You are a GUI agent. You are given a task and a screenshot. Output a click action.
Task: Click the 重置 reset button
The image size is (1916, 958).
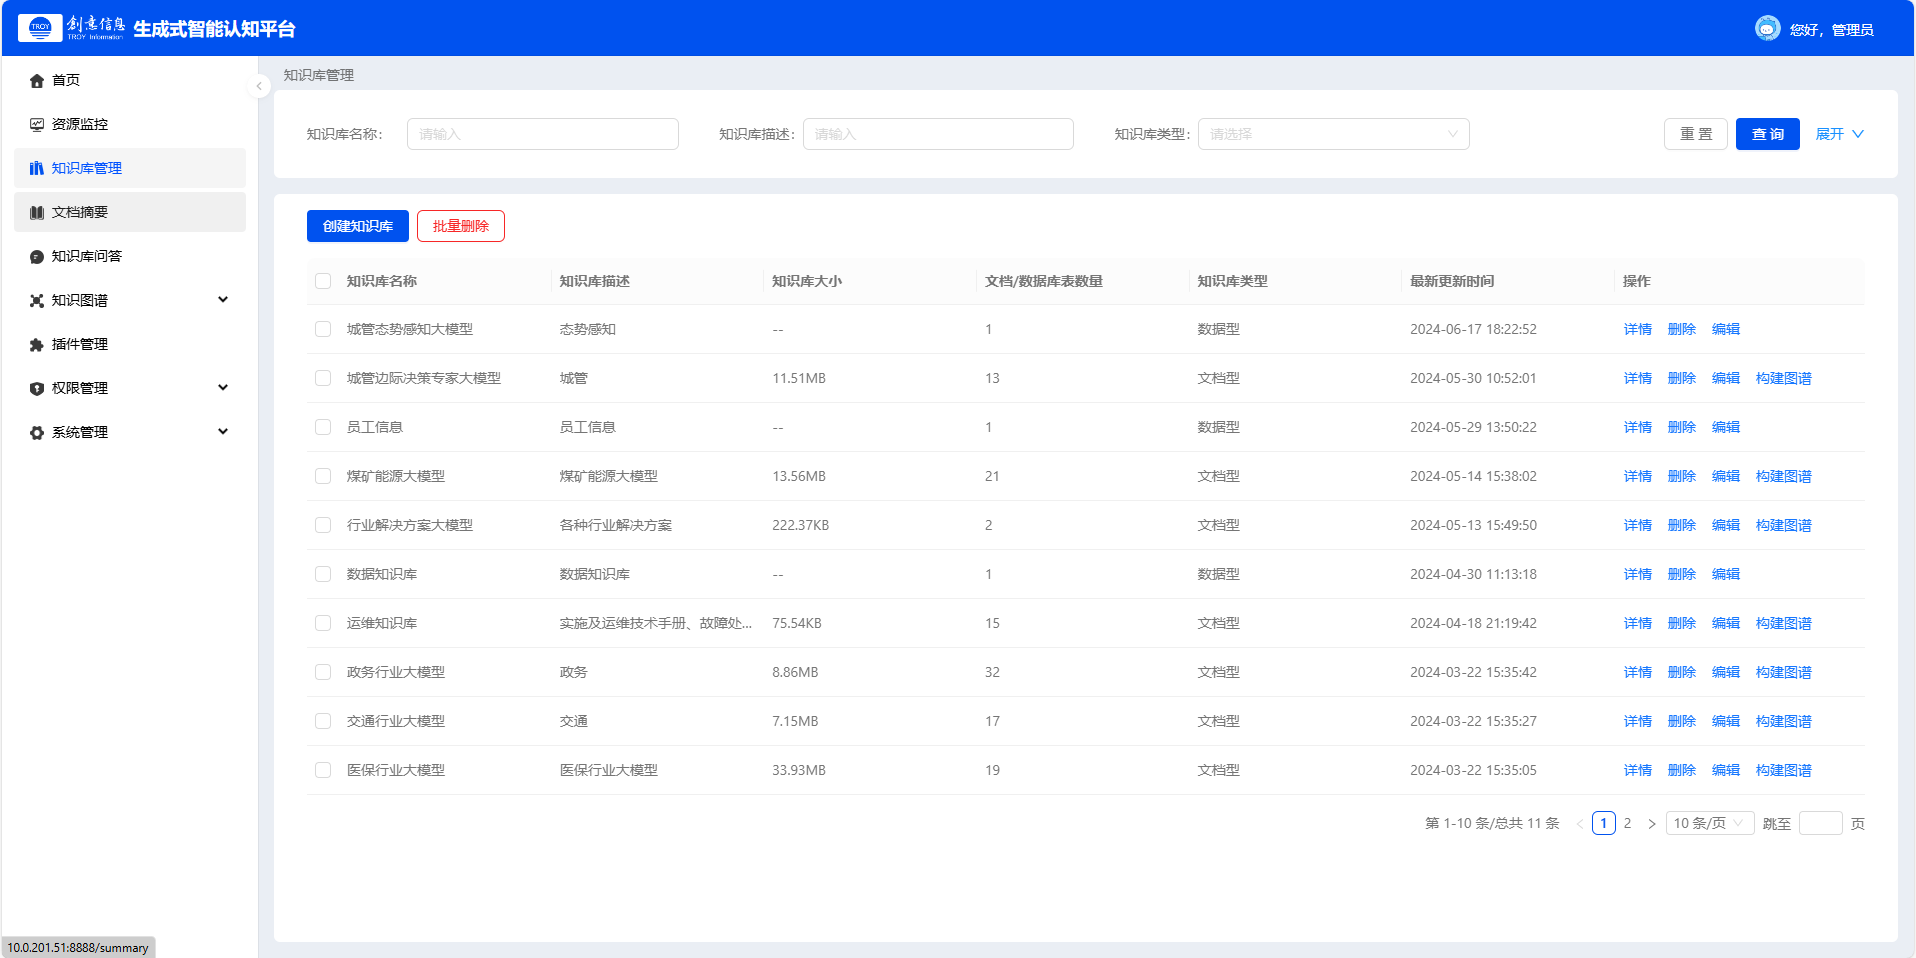tap(1696, 134)
